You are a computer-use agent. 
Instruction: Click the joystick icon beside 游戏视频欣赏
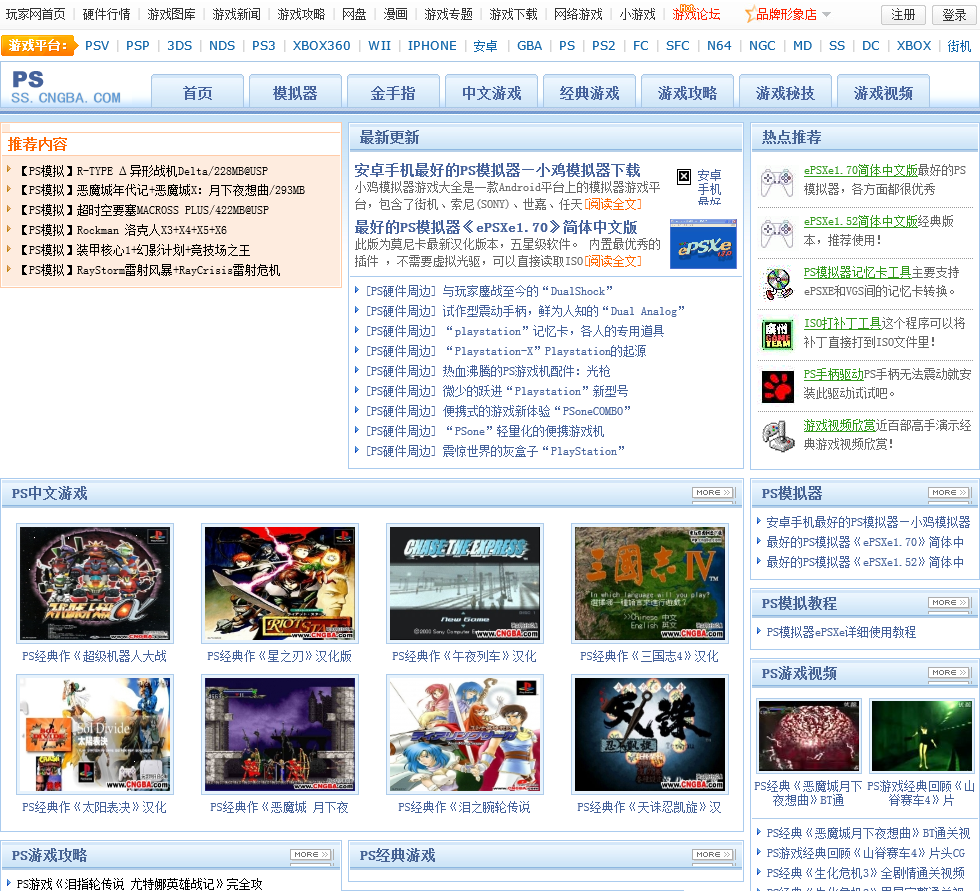click(778, 436)
